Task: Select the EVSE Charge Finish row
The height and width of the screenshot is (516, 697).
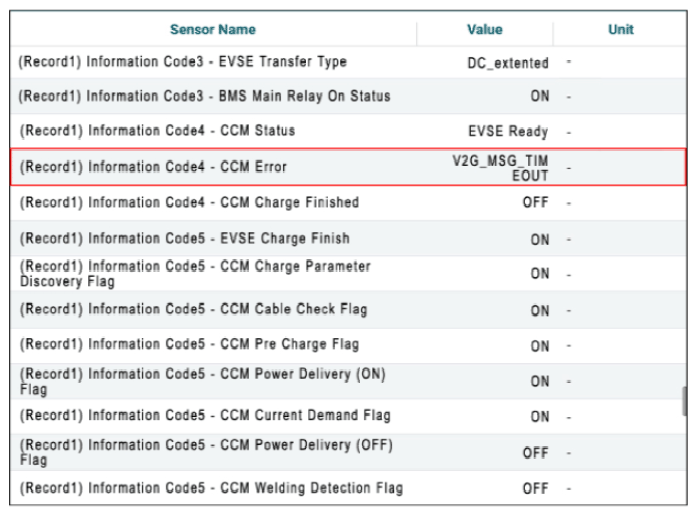Action: click(348, 238)
